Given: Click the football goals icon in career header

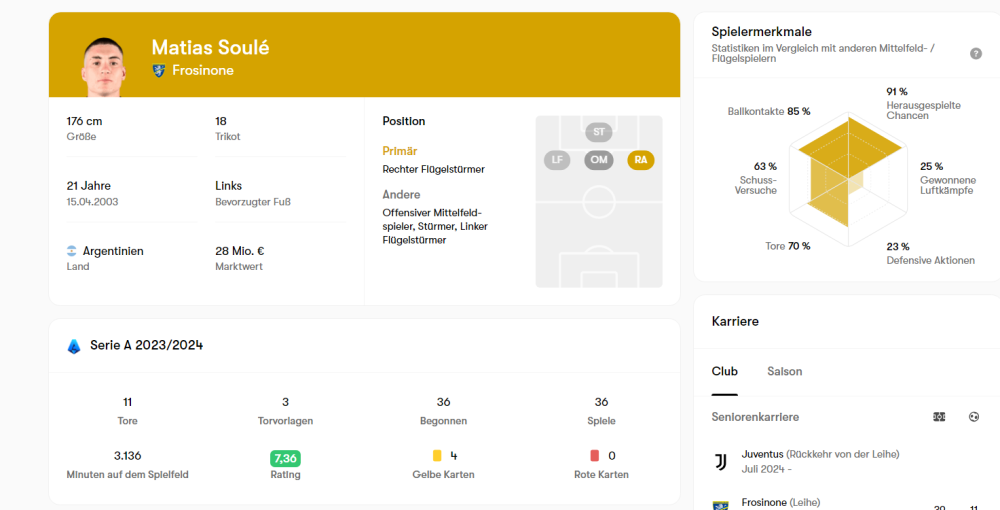Looking at the screenshot, I should click(x=973, y=416).
